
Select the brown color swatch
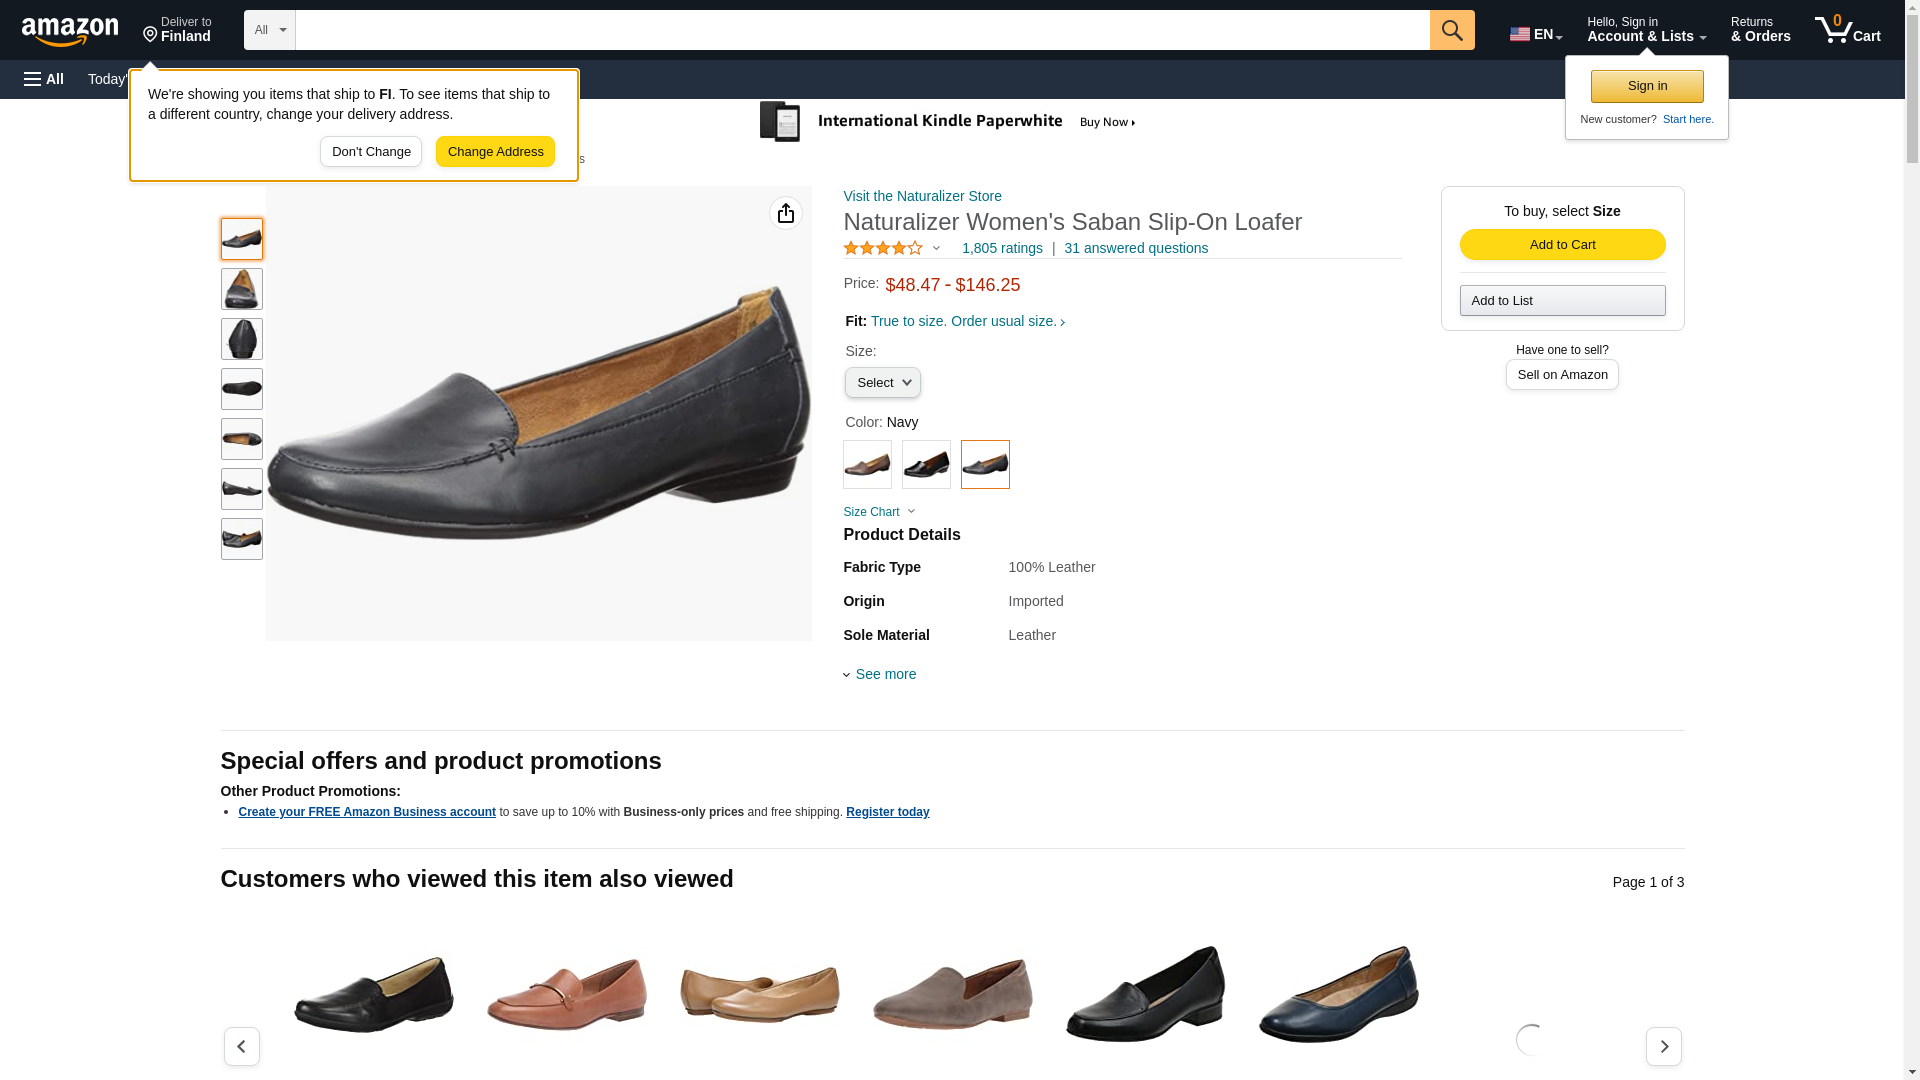point(867,465)
